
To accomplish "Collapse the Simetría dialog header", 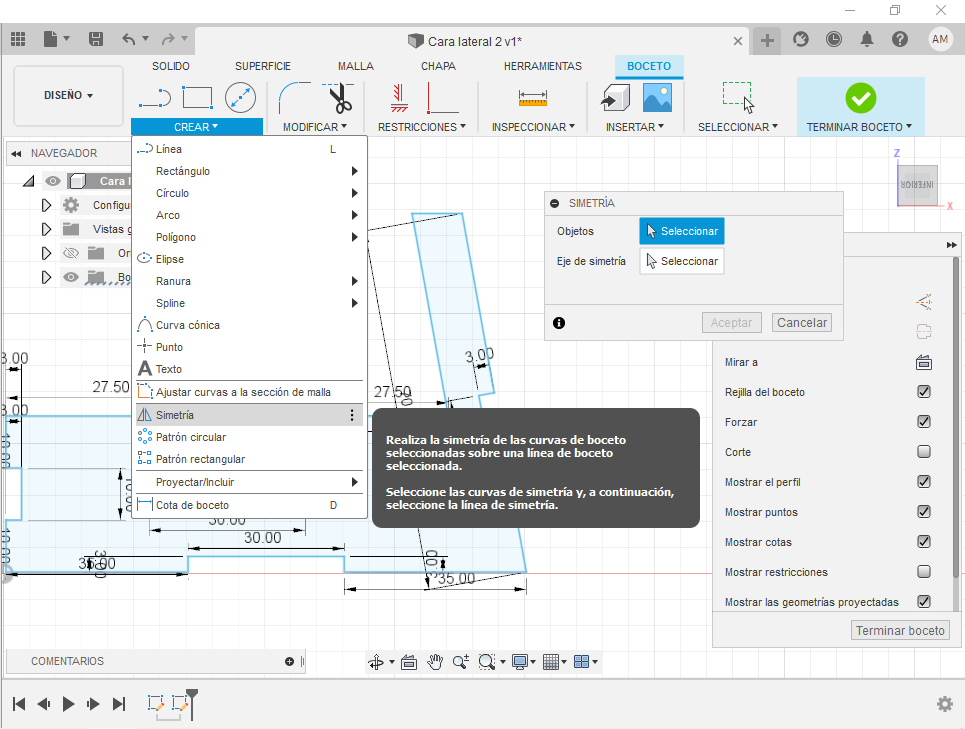I will pyautogui.click(x=555, y=203).
